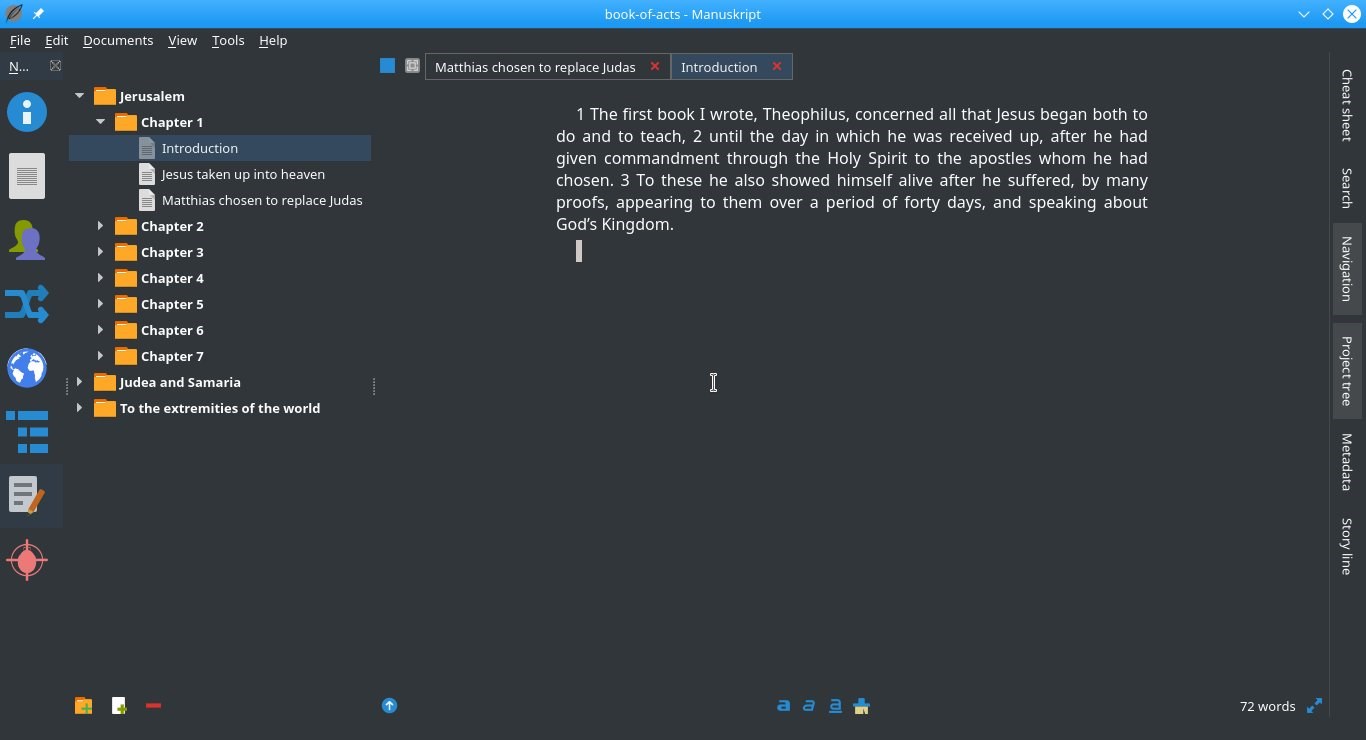Screen dimensions: 1366x740
Task: Open the Tools menu
Action: coord(228,40)
